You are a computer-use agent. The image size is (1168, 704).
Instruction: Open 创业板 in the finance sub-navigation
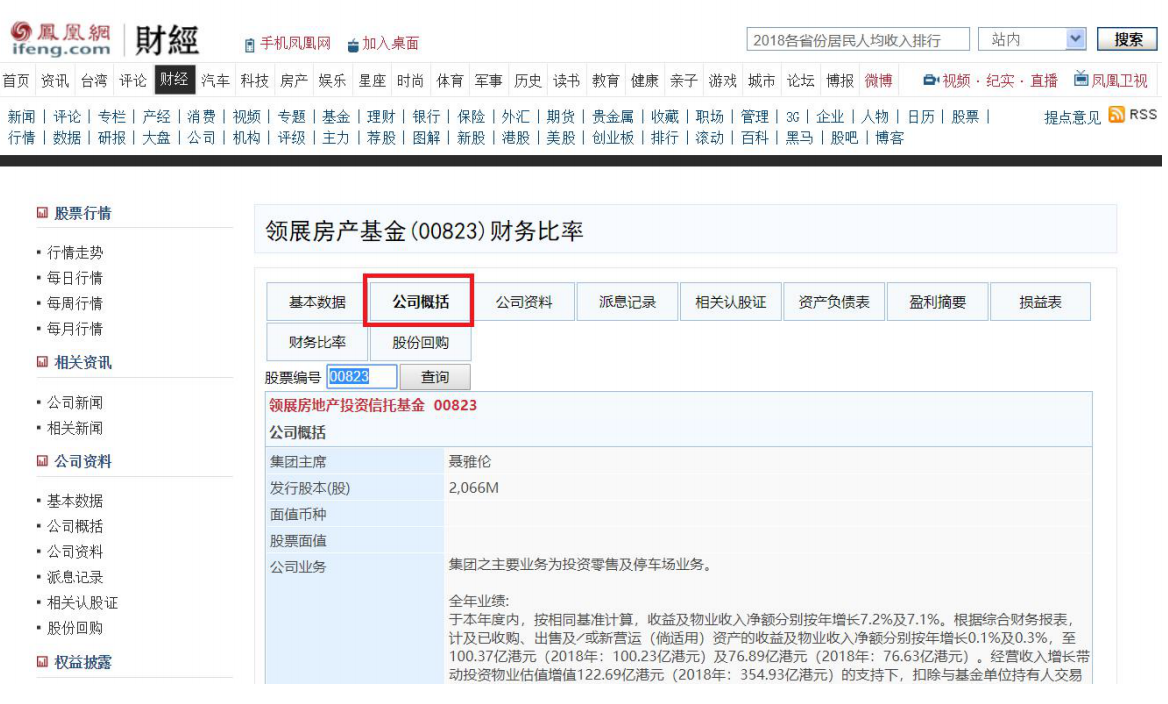tap(613, 138)
